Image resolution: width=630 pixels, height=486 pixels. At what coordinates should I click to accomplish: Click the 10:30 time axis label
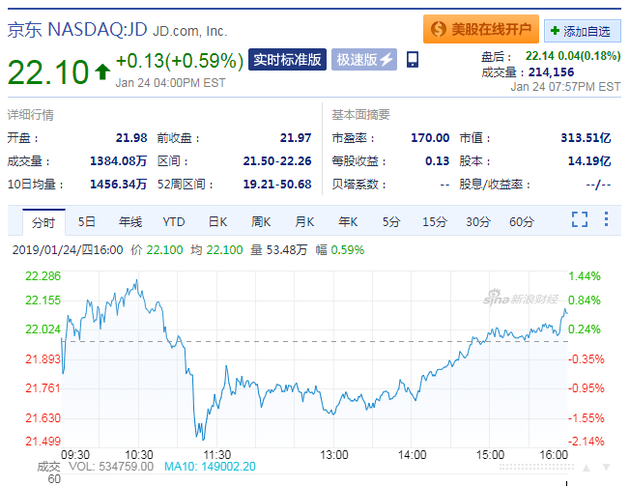coord(139,455)
